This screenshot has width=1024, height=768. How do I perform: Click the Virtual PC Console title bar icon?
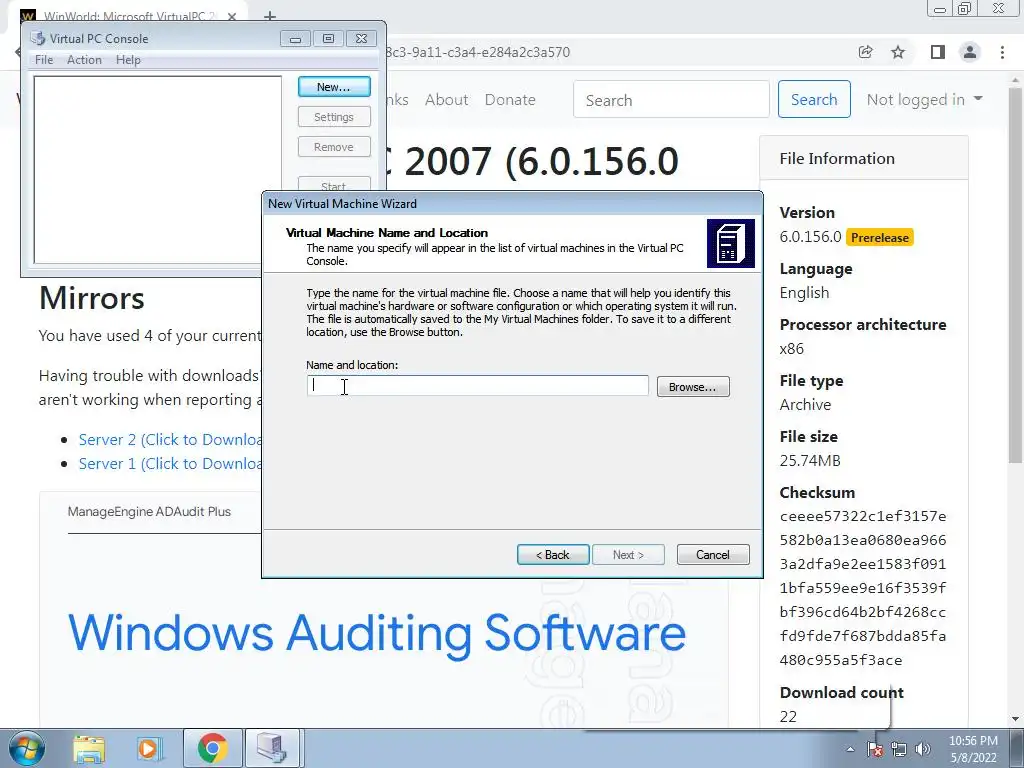tap(38, 39)
